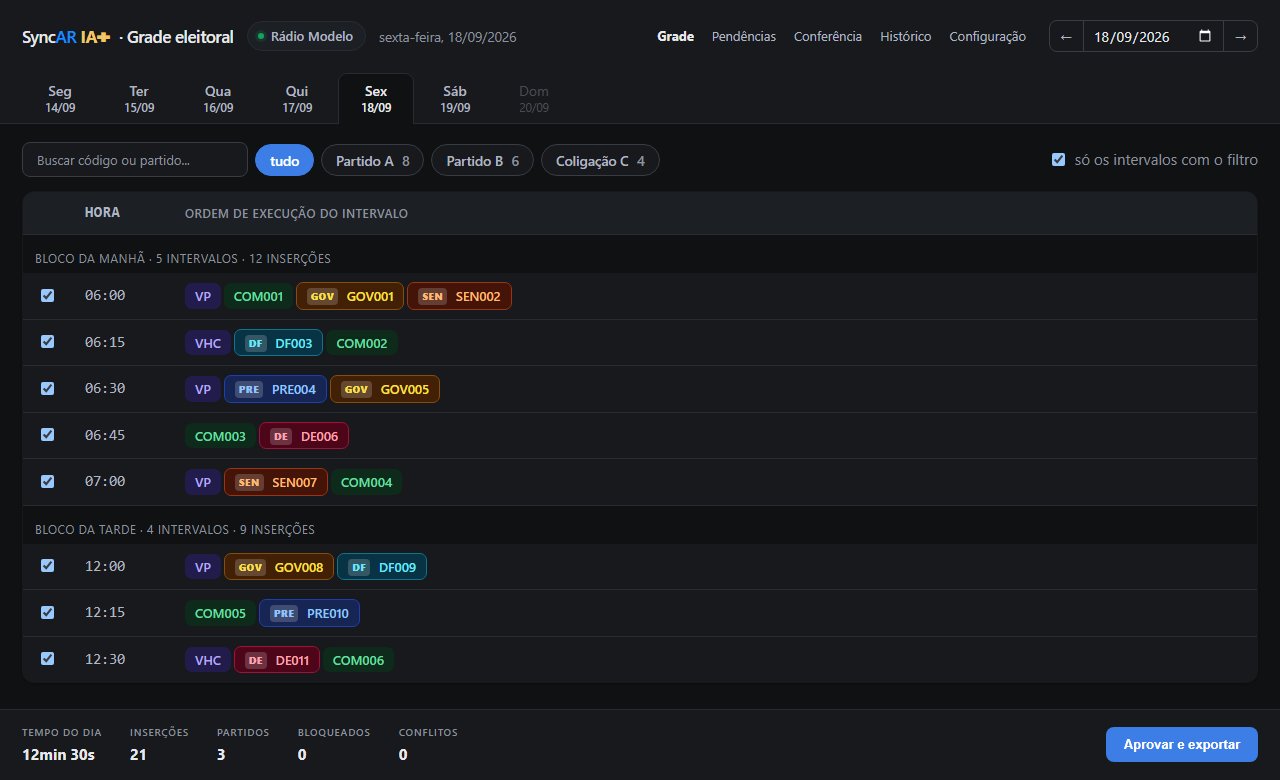Click Aprovar e exportar button
The image size is (1280, 780).
pyautogui.click(x=1182, y=744)
